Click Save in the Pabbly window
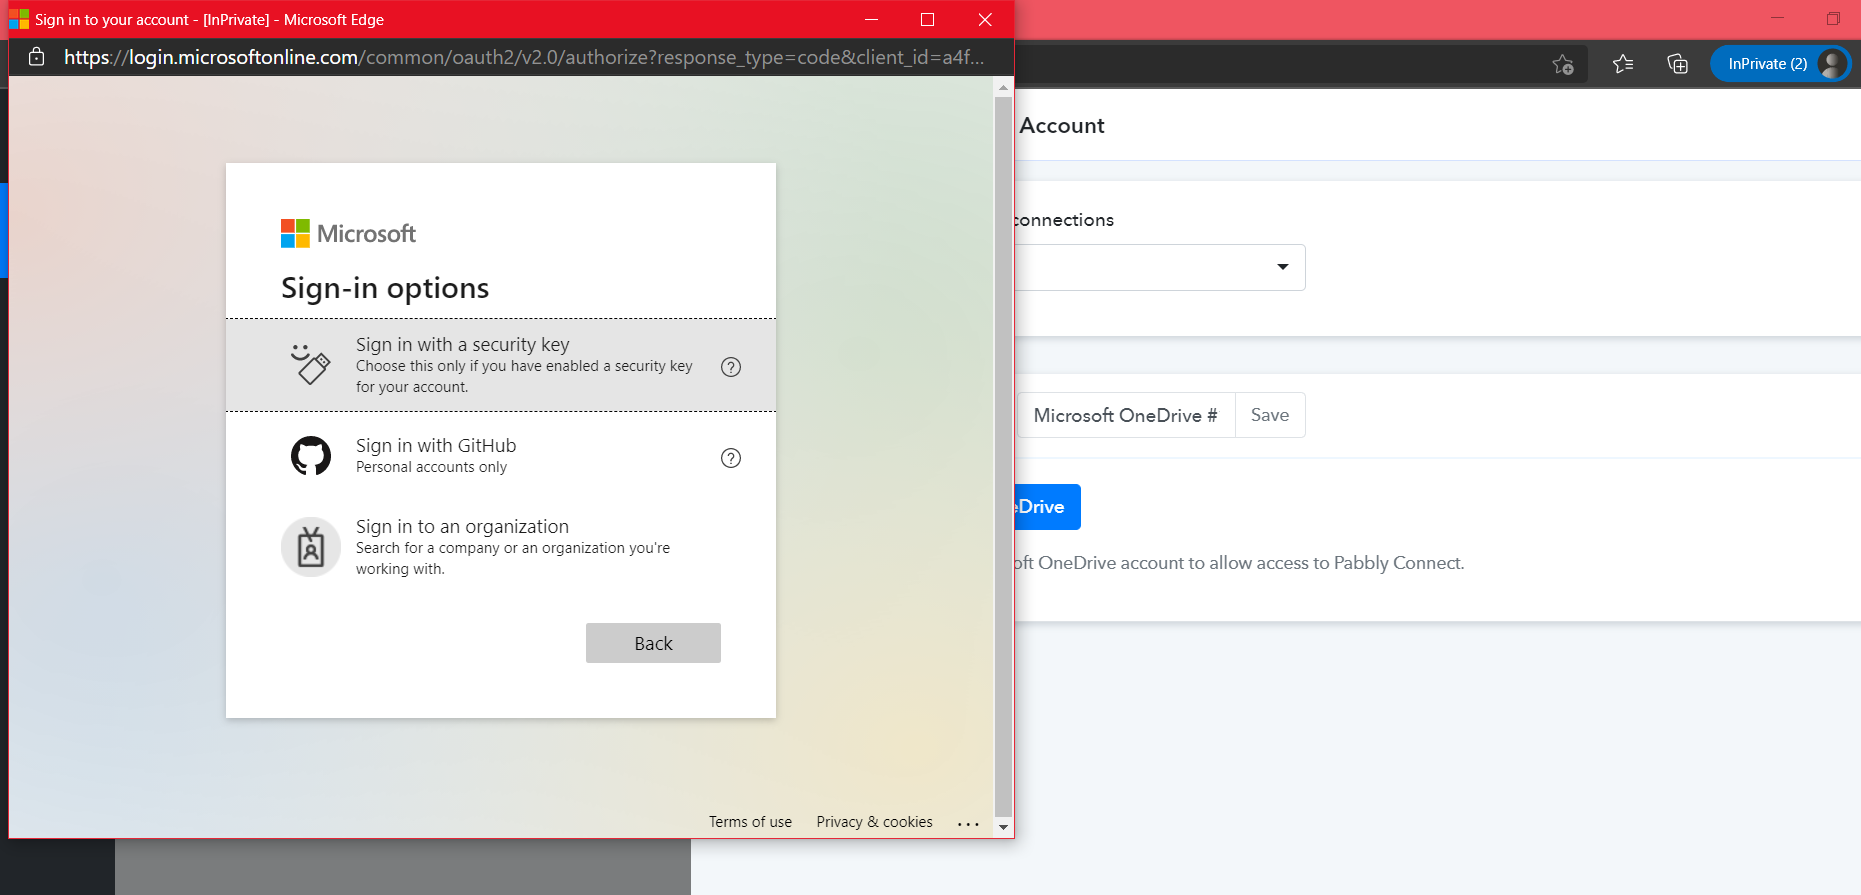Image resolution: width=1861 pixels, height=895 pixels. pos(1270,415)
